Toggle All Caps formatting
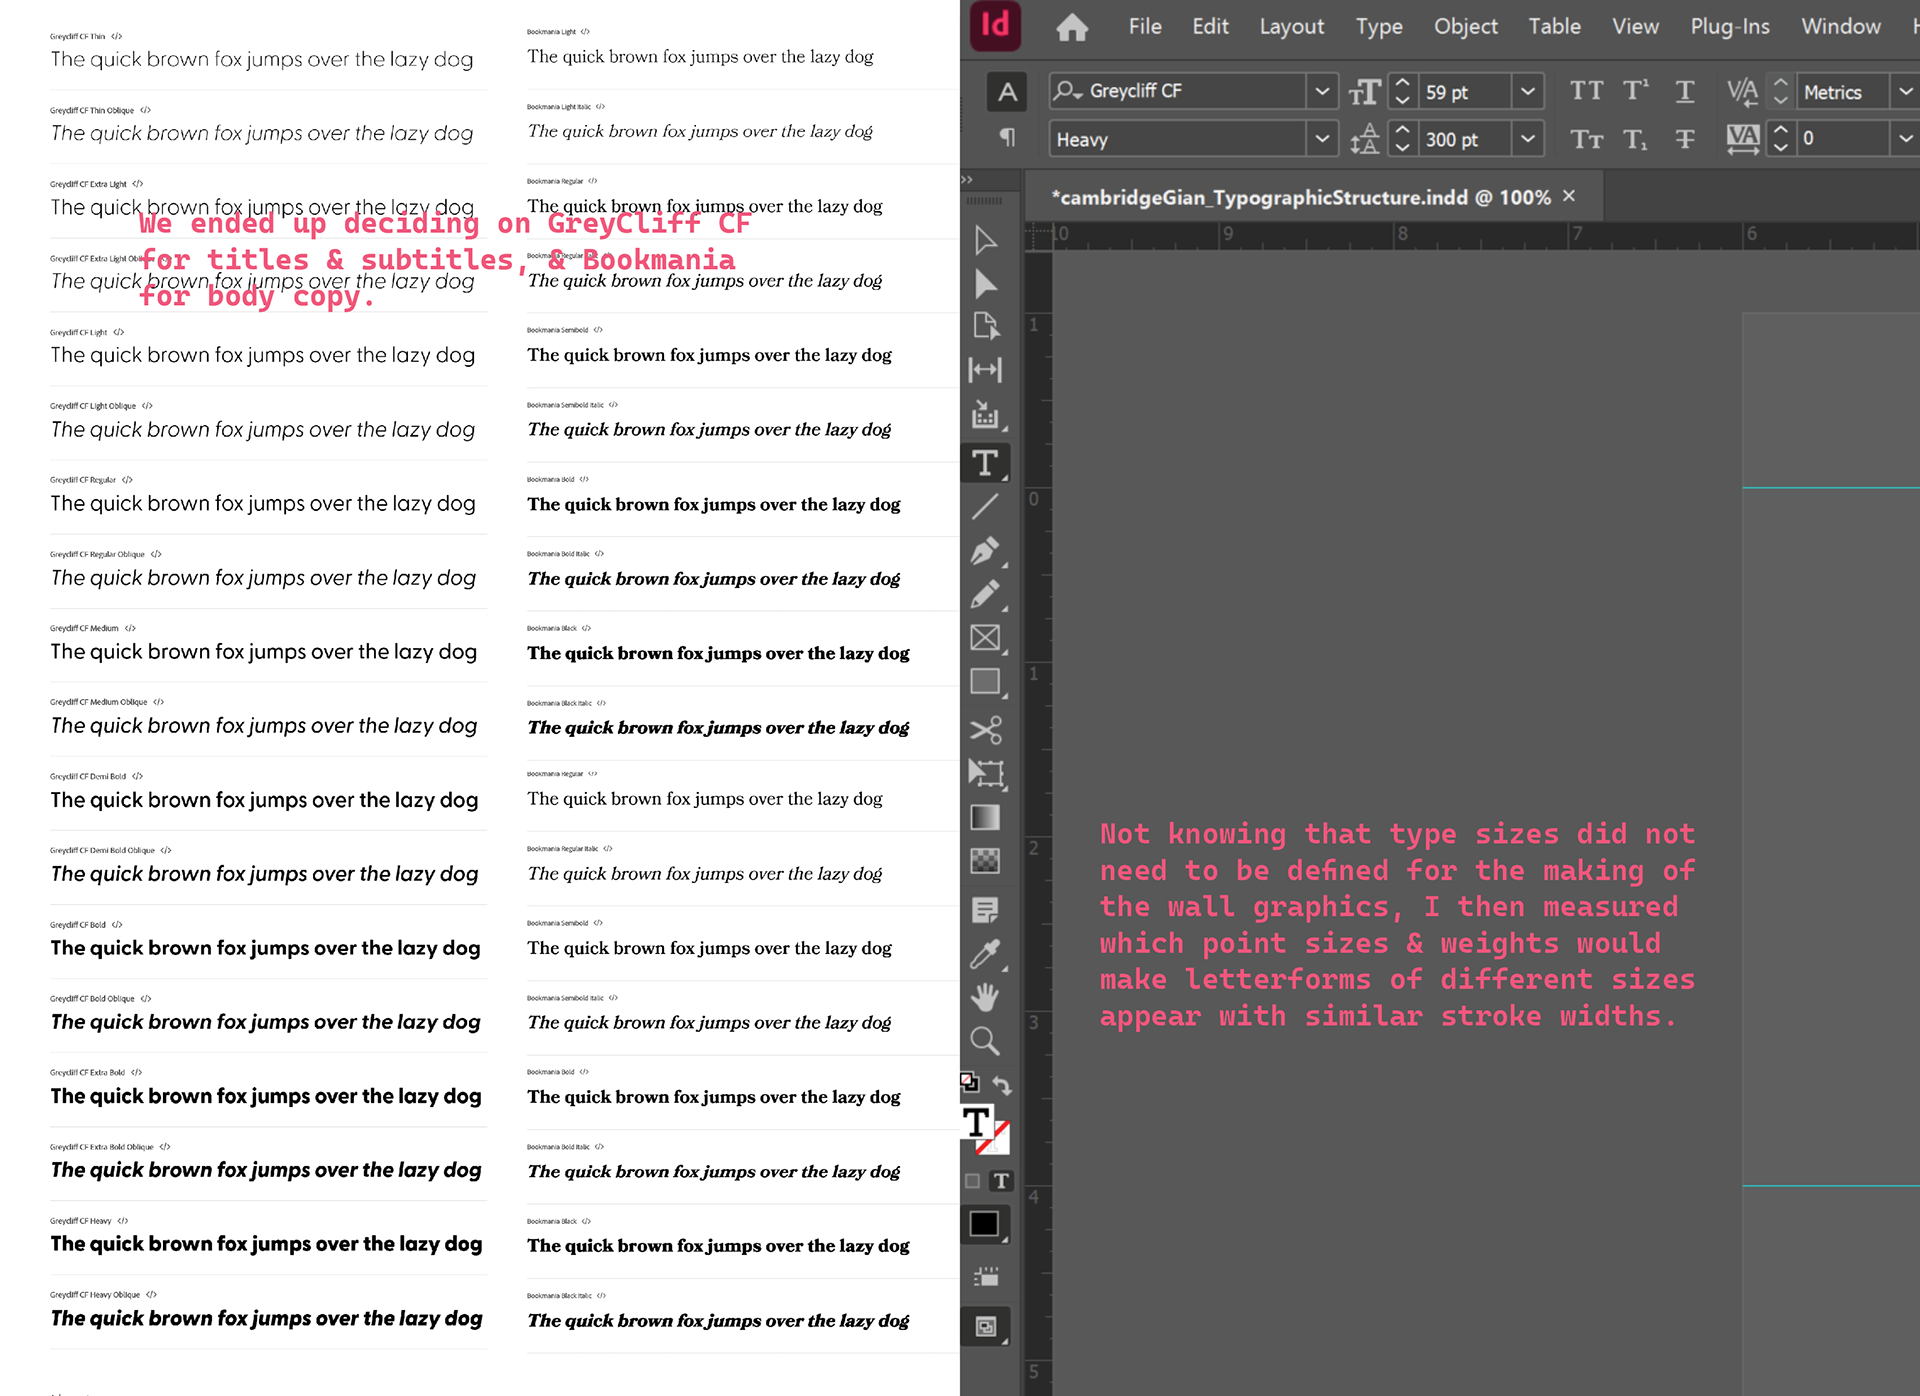The image size is (1920, 1396). tap(1586, 91)
